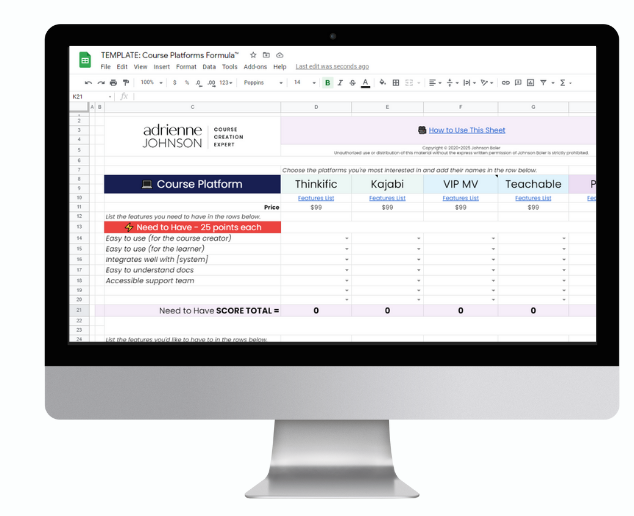The image size is (634, 516).
Task: Format as currency
Action: click(x=174, y=82)
